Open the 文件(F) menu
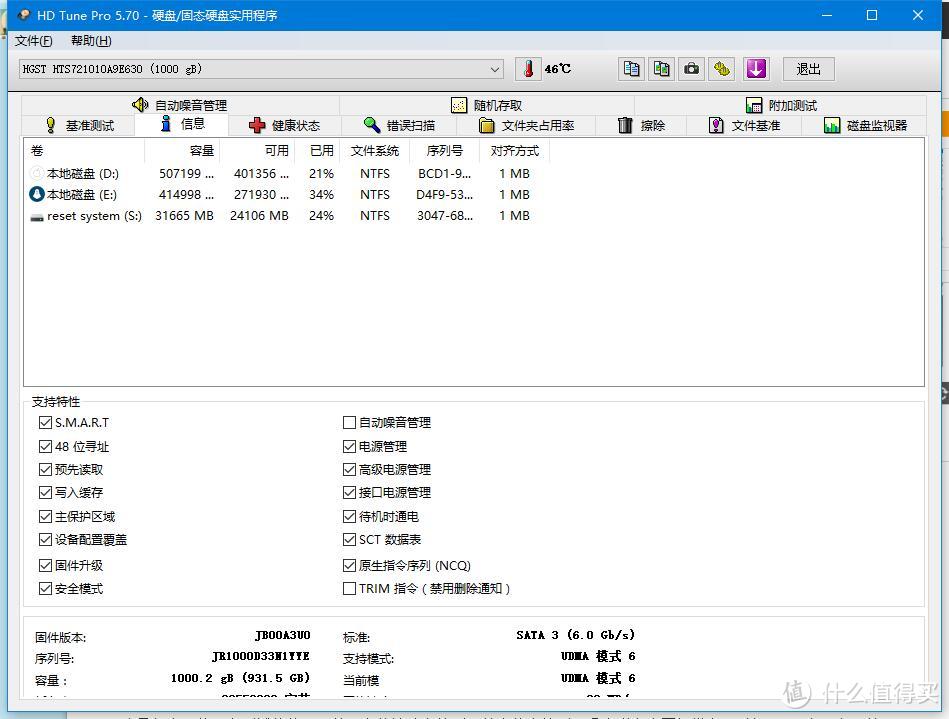 (x=33, y=41)
